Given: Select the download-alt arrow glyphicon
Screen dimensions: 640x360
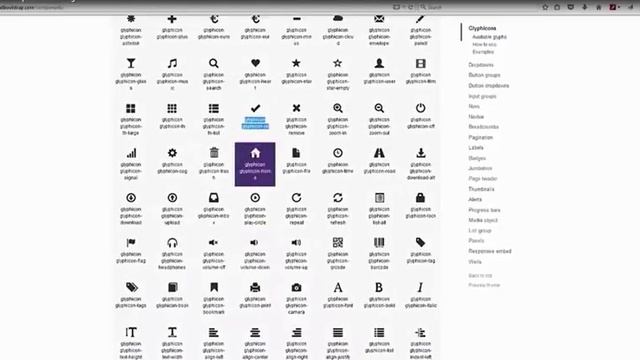Looking at the screenshot, I should pos(420,153).
